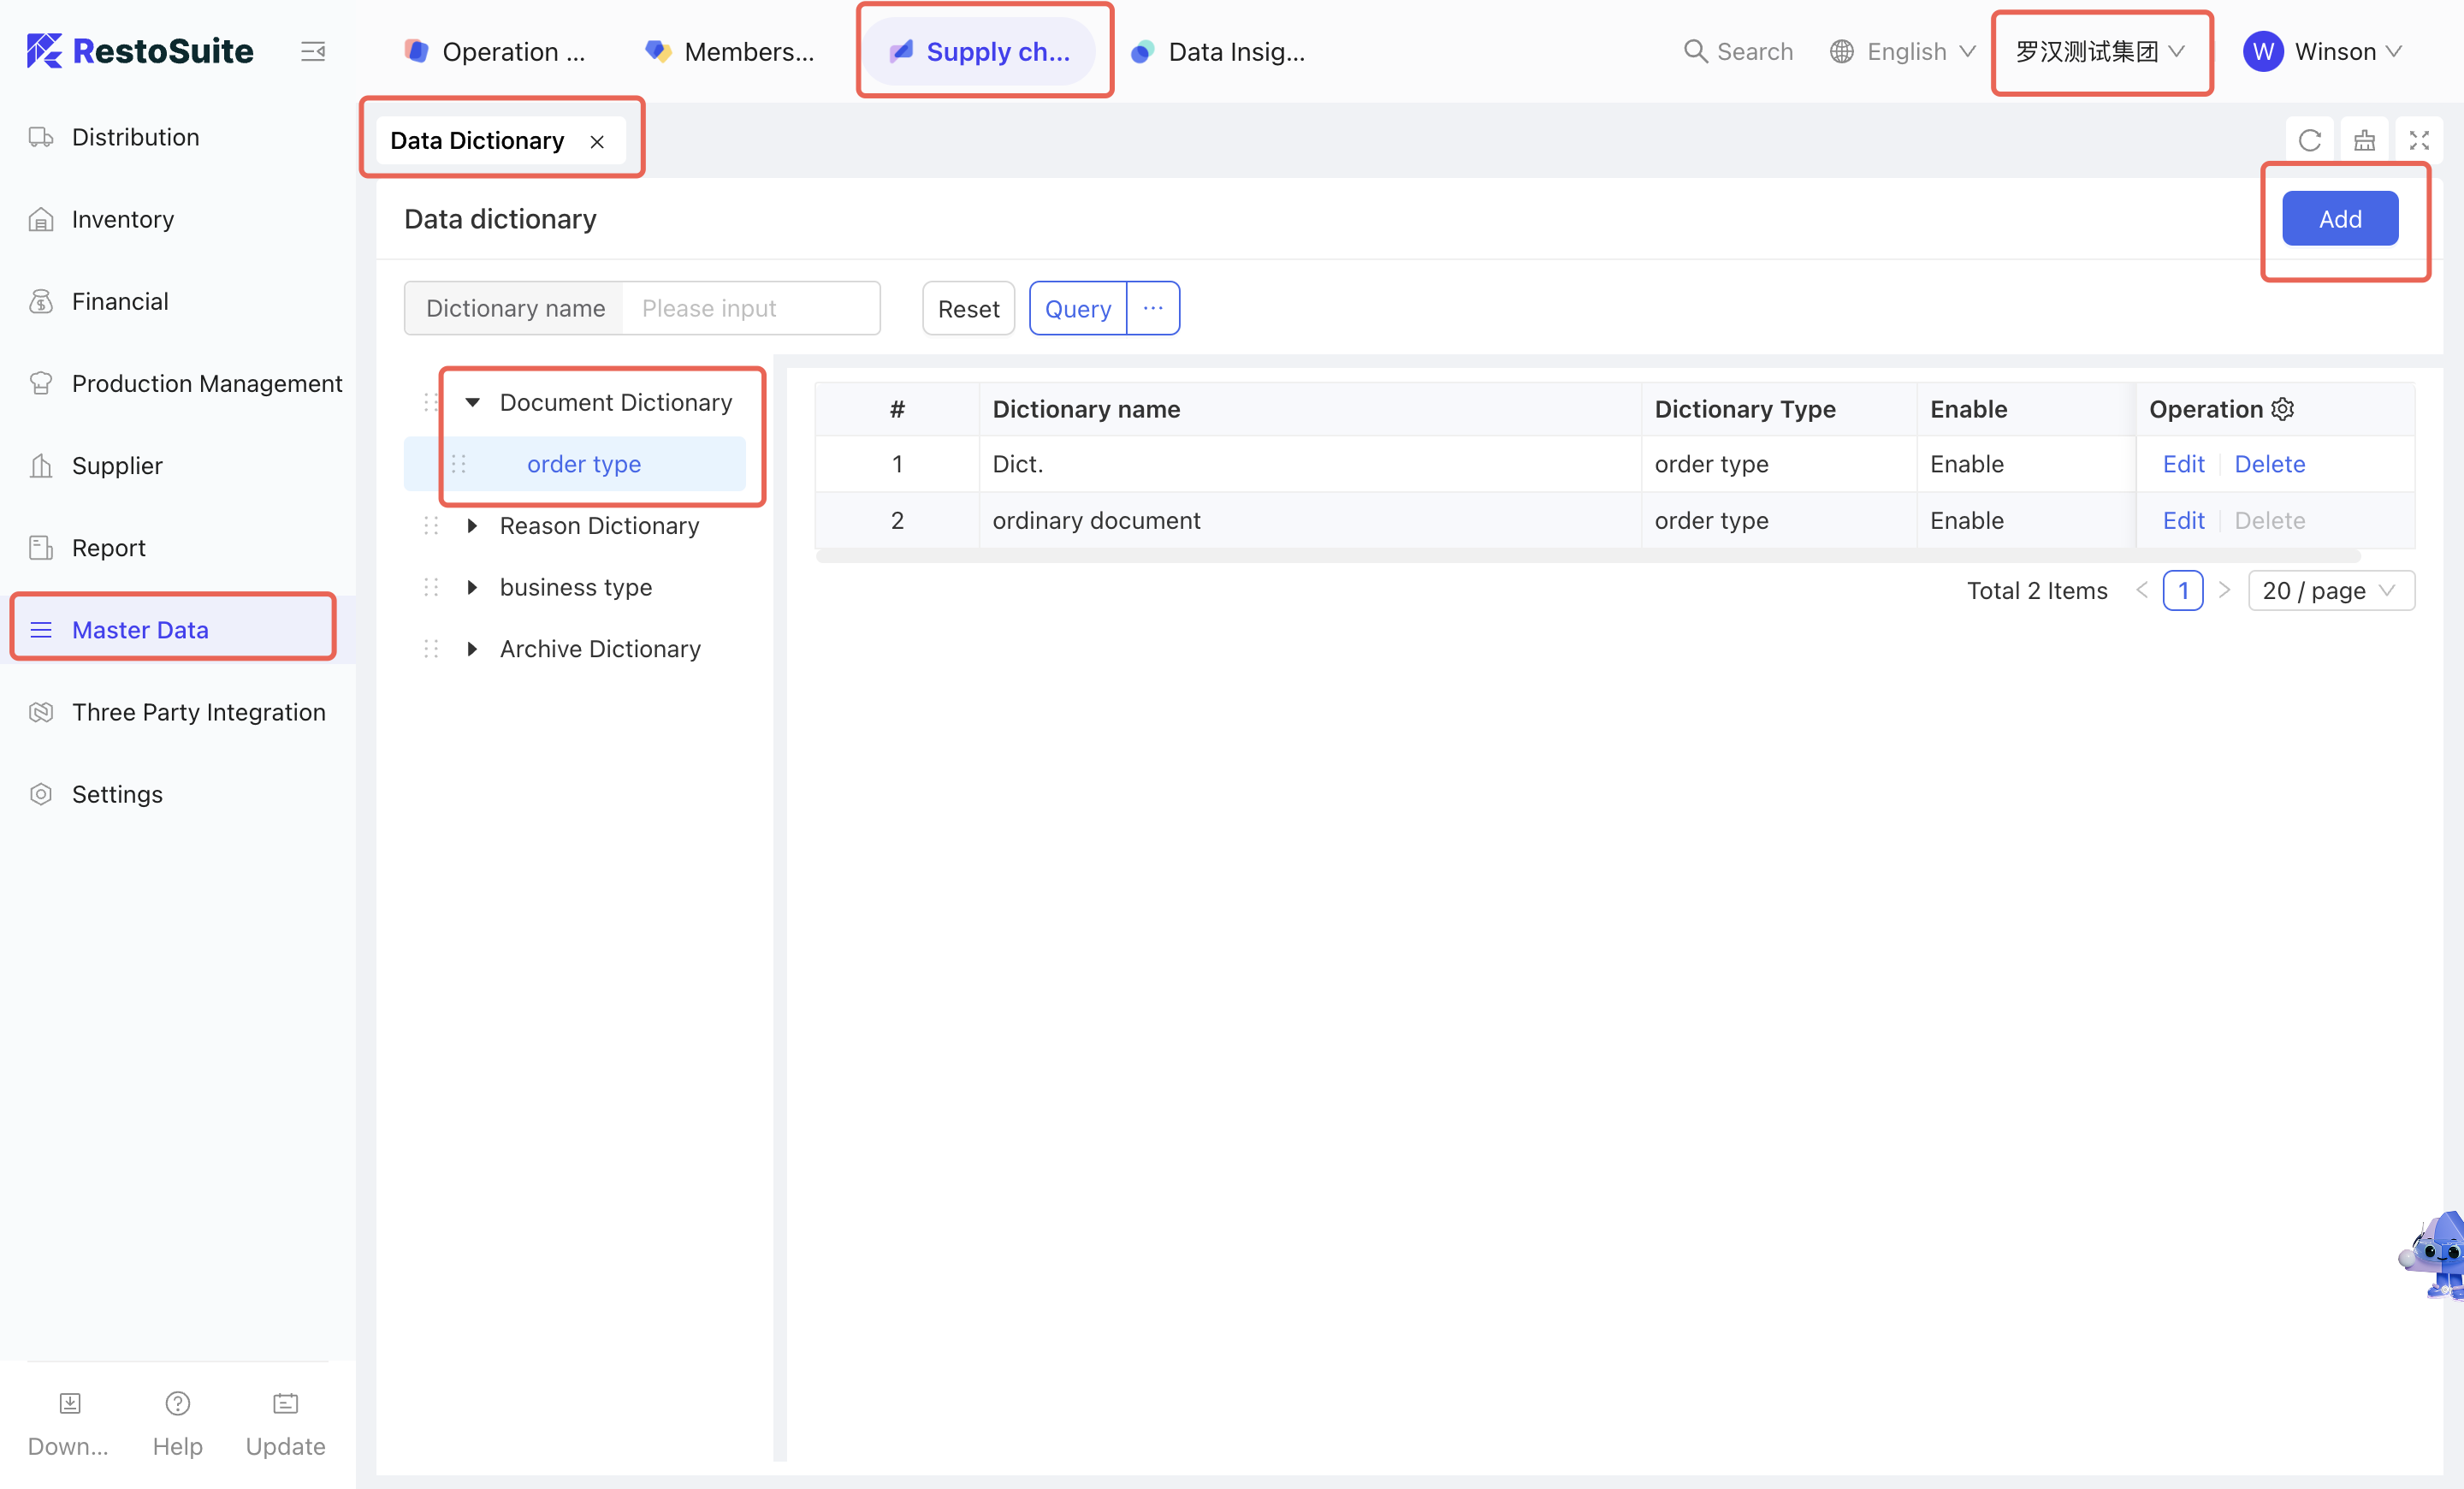Viewport: 2464px width, 1489px height.
Task: Click the Search magnifier icon
Action: (x=1695, y=51)
